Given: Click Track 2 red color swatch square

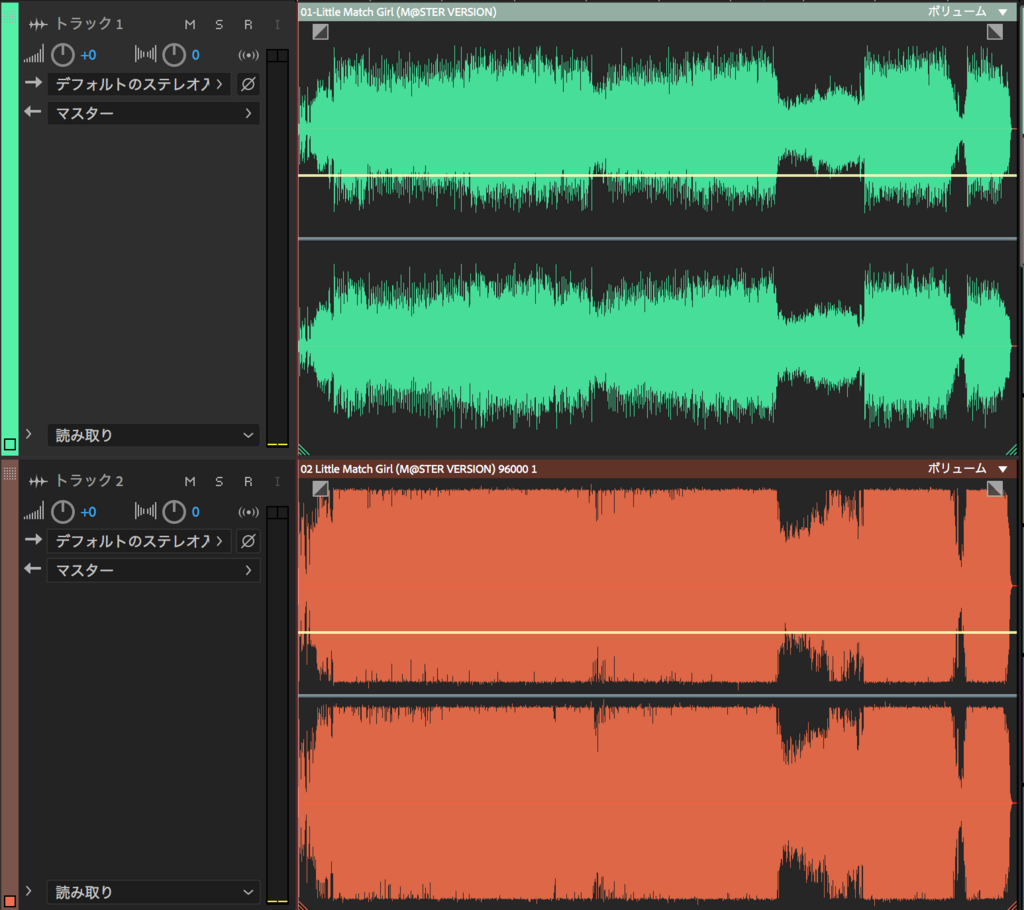Looking at the screenshot, I should coord(10,902).
